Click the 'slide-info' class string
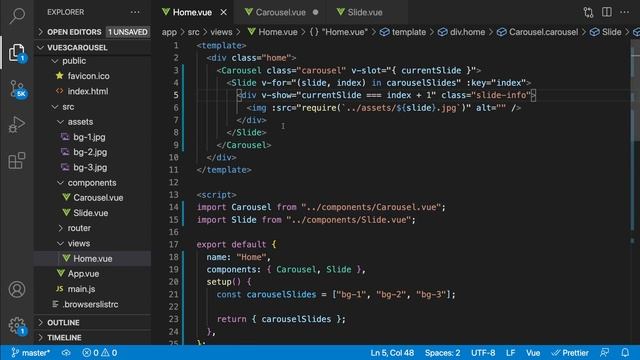640x360 pixels. 501,95
